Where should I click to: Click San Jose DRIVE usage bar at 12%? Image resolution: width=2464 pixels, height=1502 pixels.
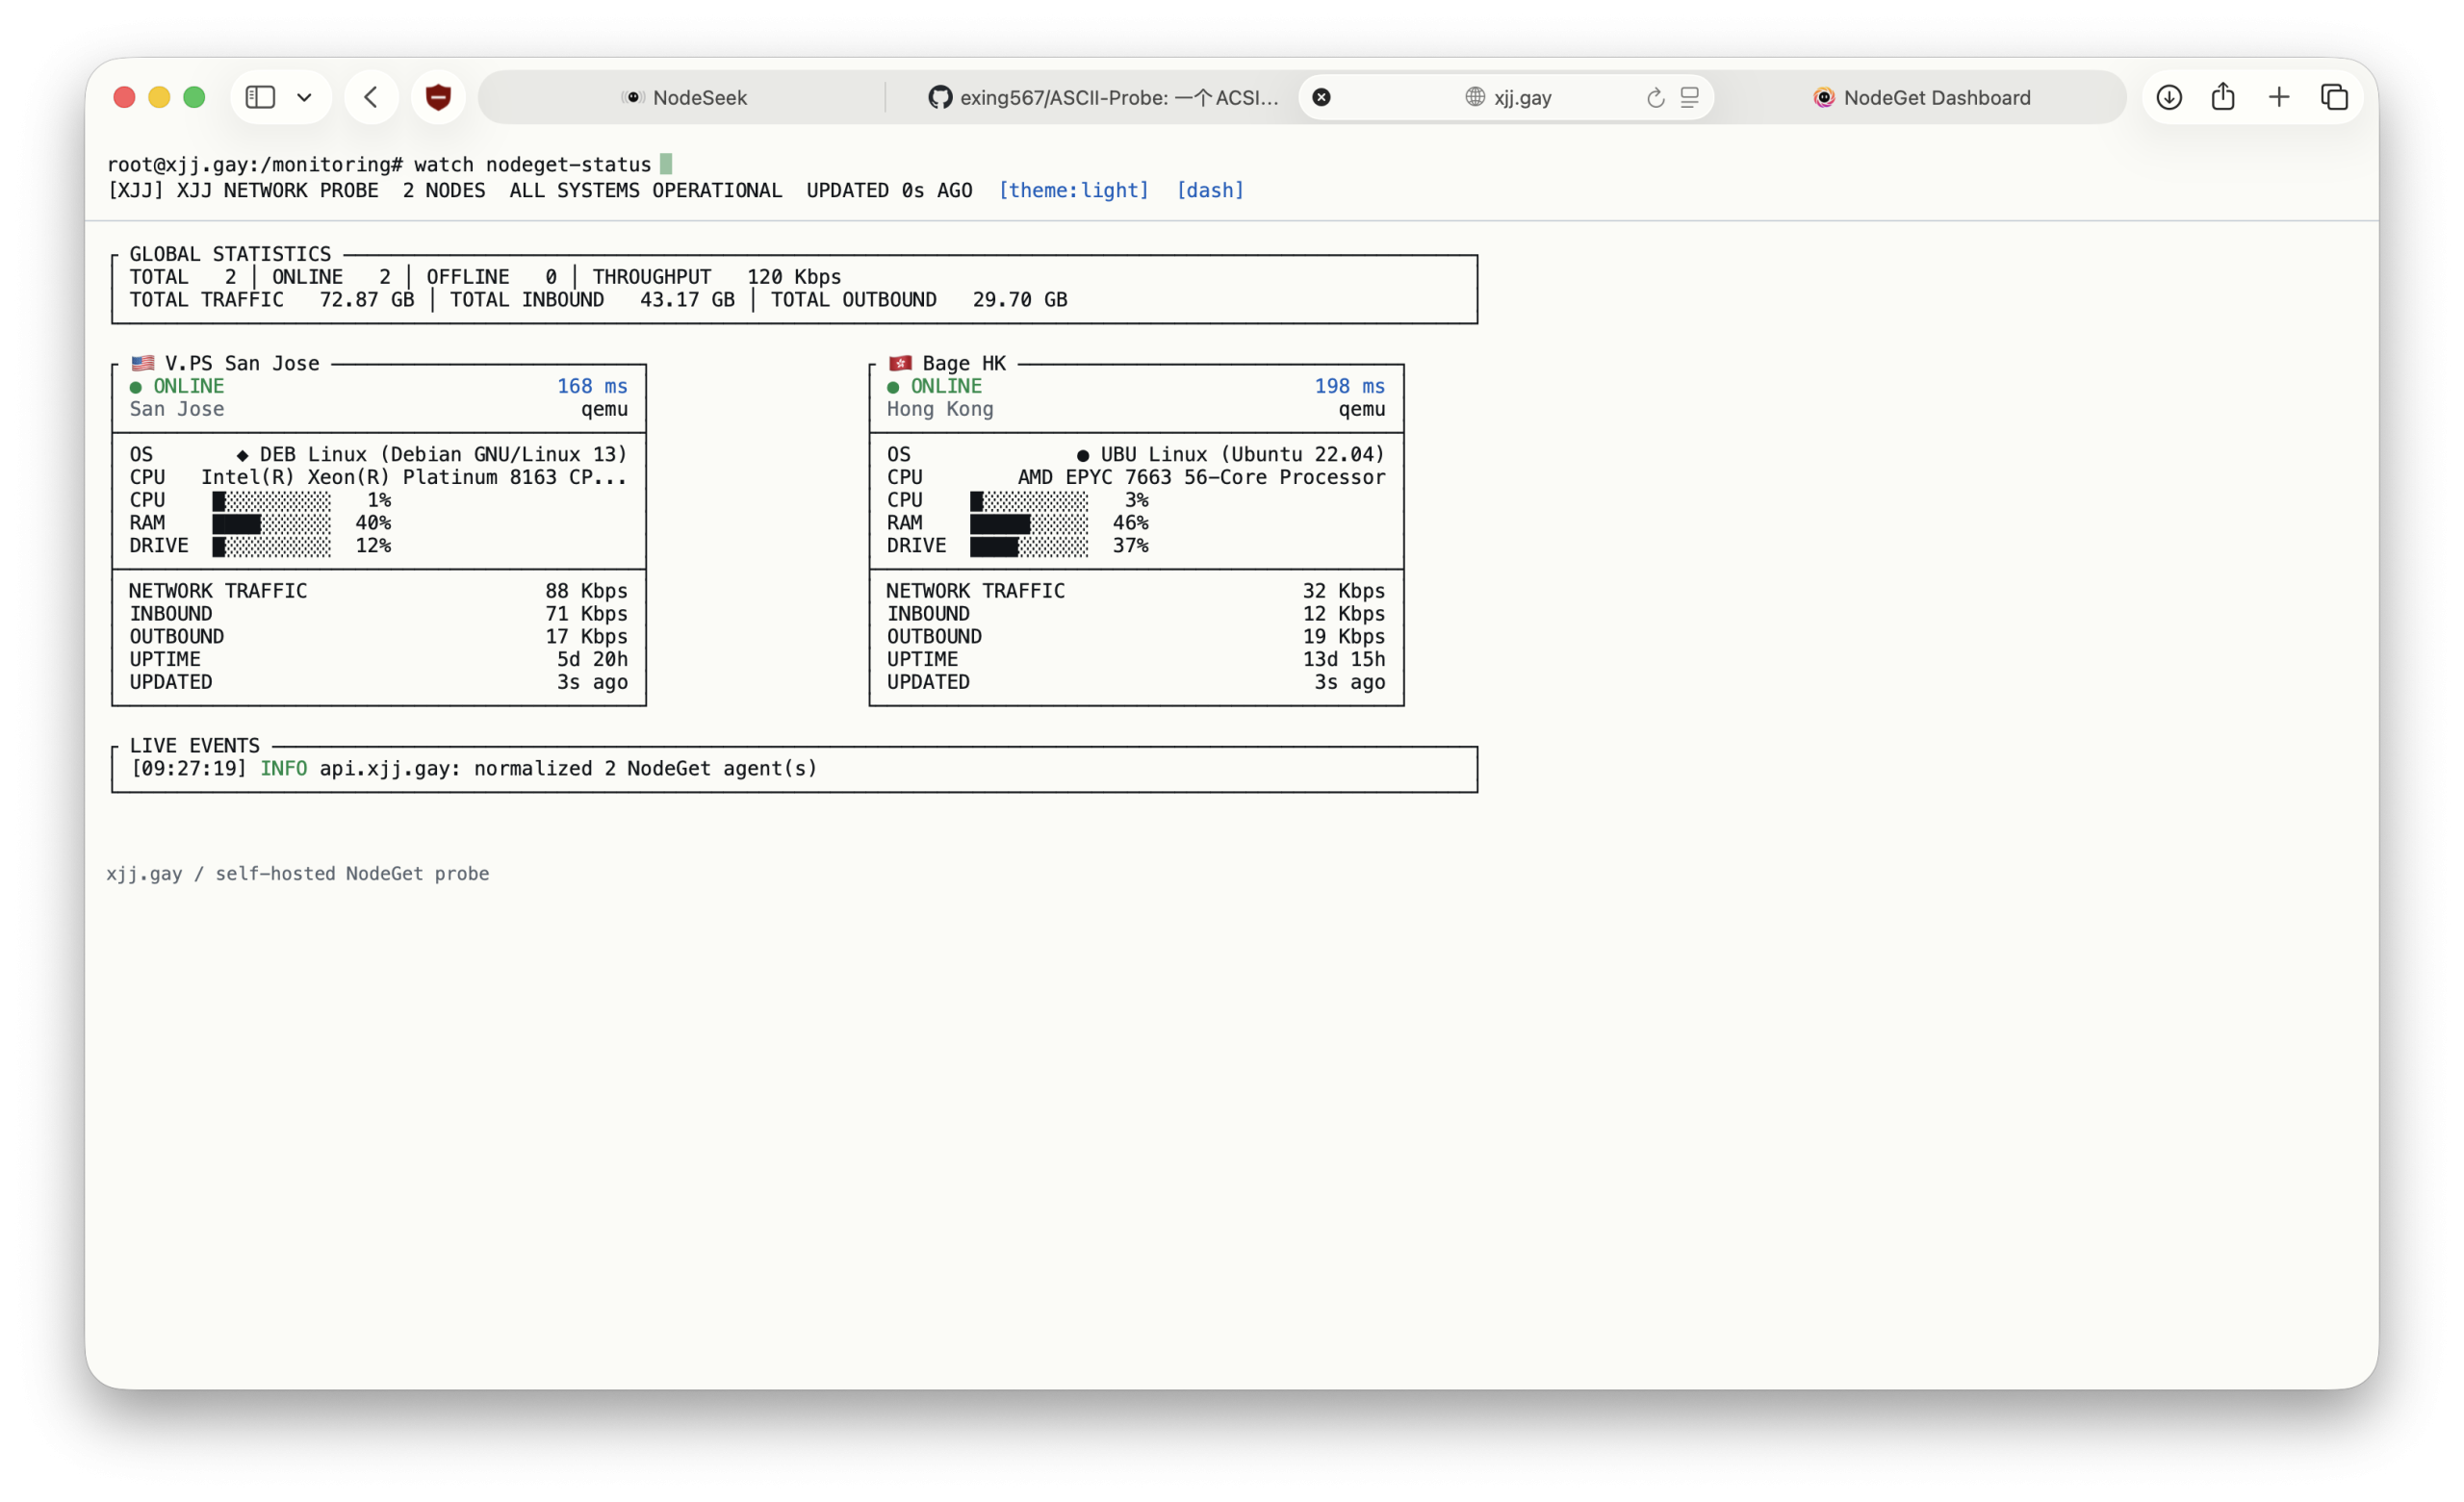[x=271, y=546]
